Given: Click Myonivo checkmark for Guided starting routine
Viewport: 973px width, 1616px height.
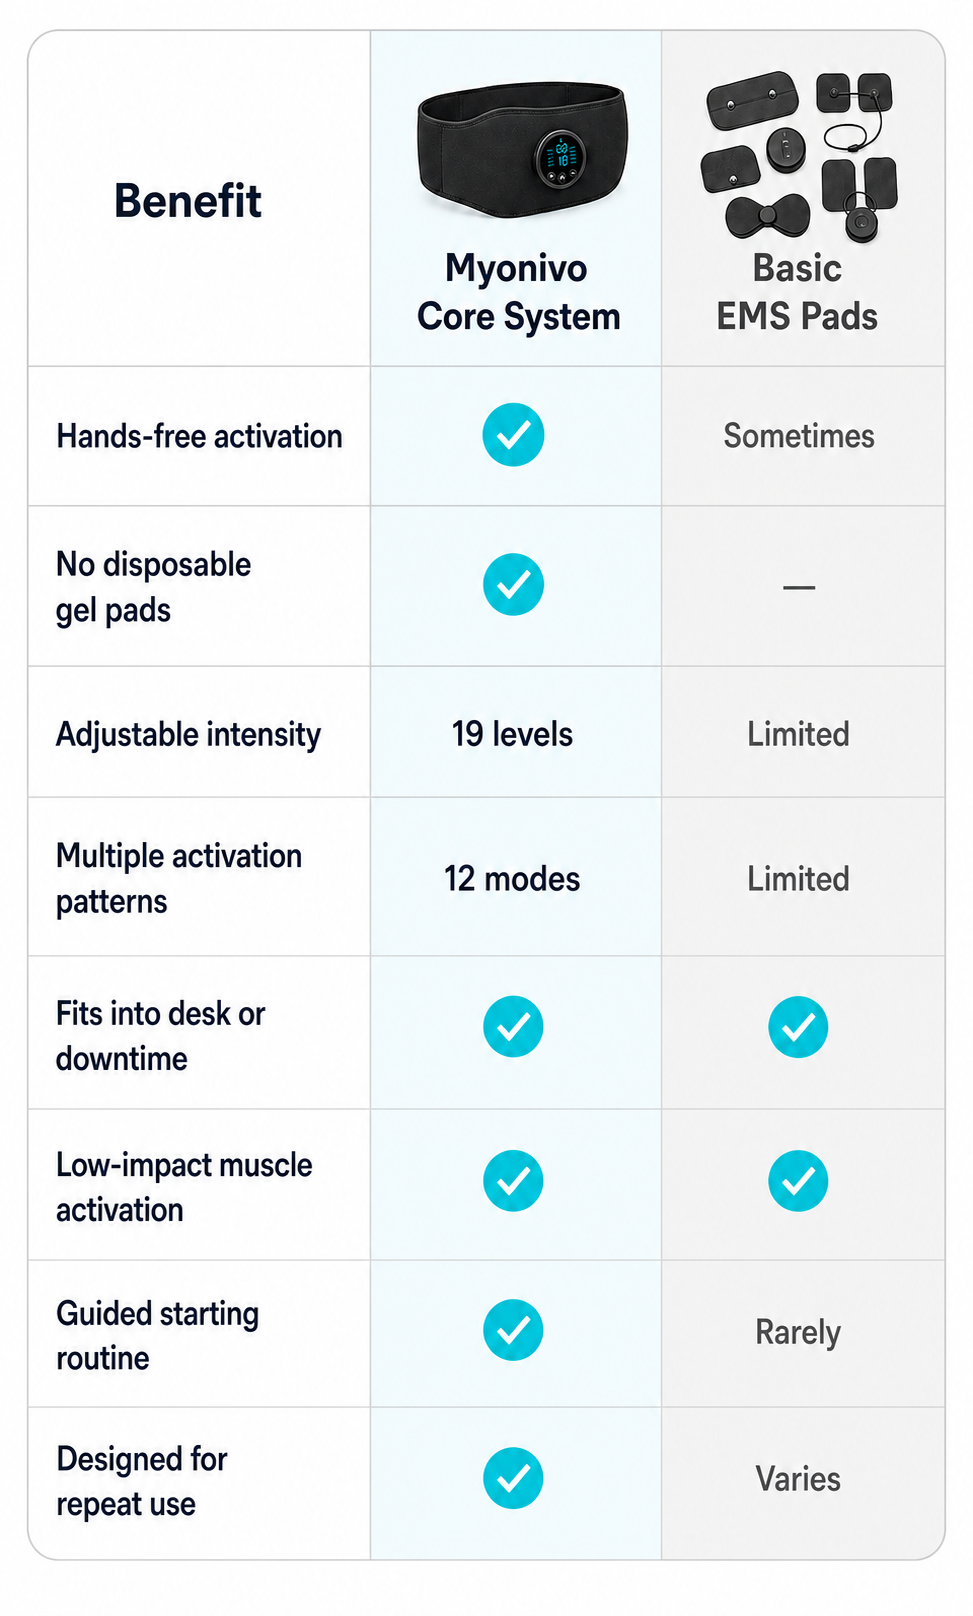Looking at the screenshot, I should (x=513, y=1330).
